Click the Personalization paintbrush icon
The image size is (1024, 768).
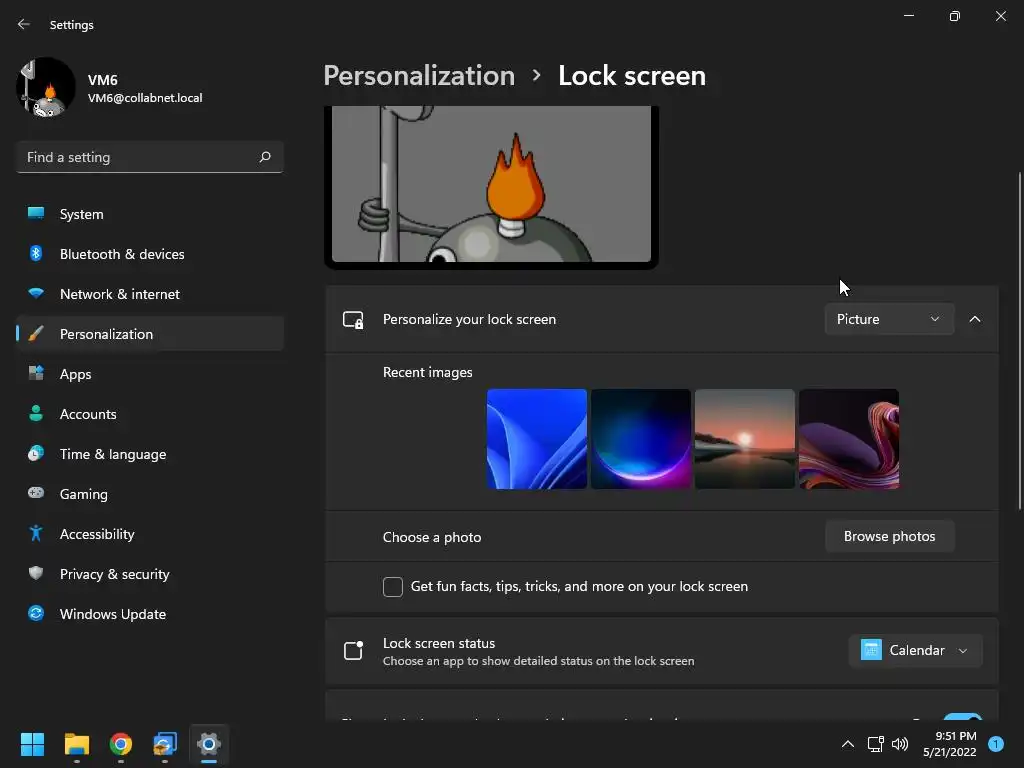[x=36, y=334]
